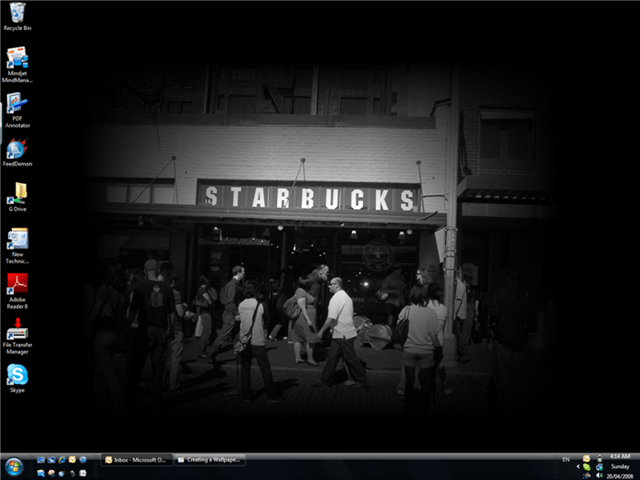This screenshot has height=480, width=640.
Task: Click the FeedDemon desktop shortcut
Action: click(17, 153)
